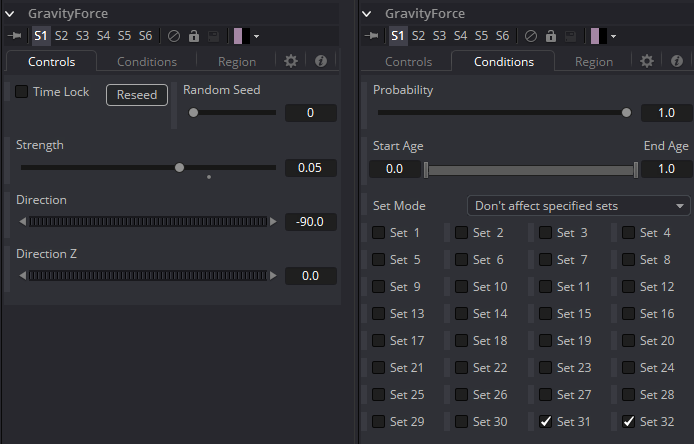Screen dimensions: 694x444
Task: Select version S4 in right panel
Action: (x=460, y=36)
